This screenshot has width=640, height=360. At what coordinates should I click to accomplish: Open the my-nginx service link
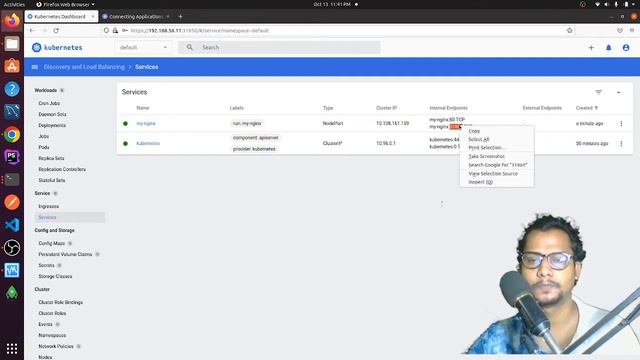click(146, 123)
